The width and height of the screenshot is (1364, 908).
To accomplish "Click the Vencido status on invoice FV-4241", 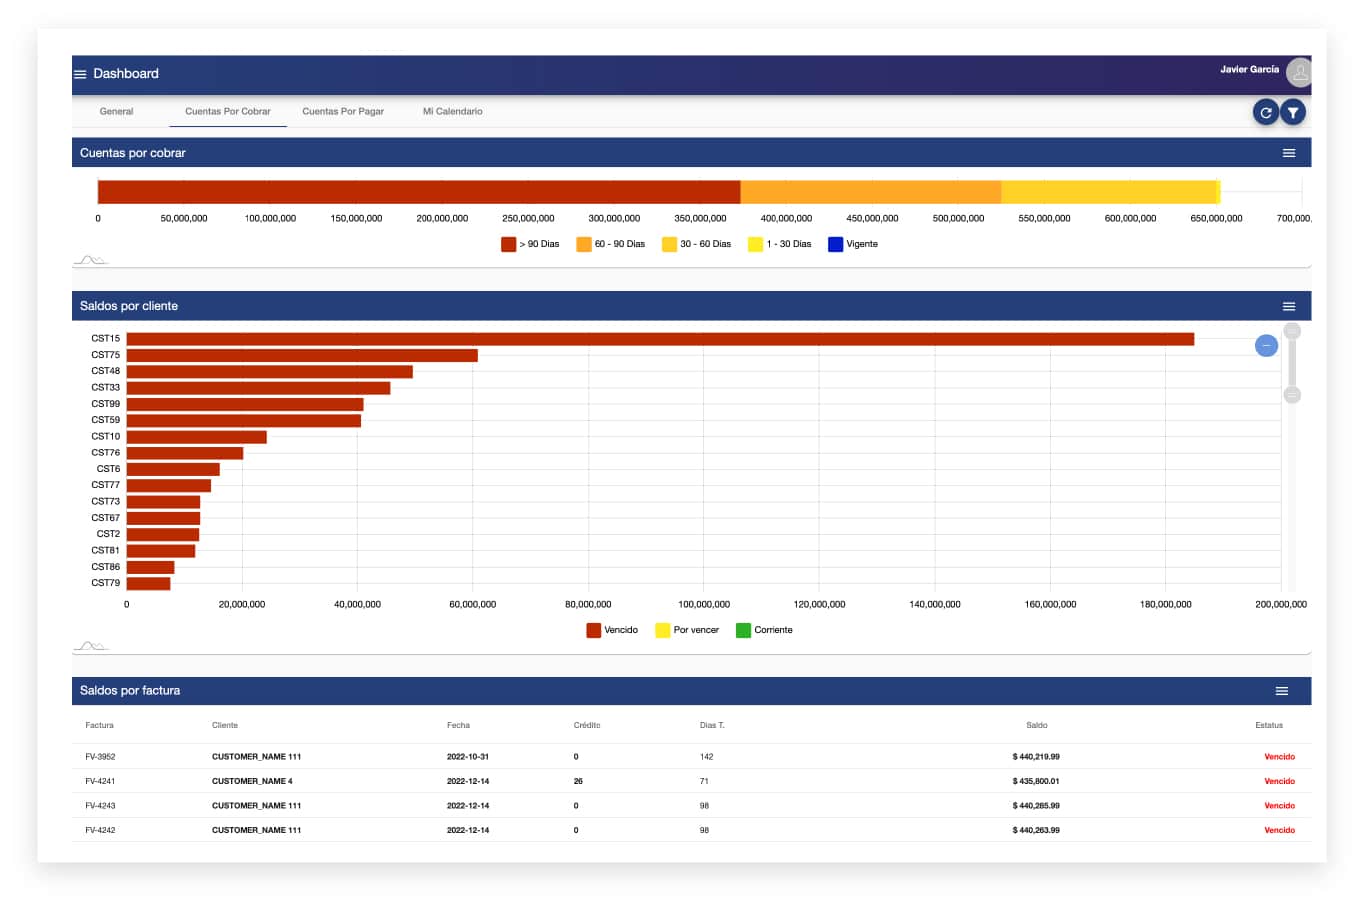I will pos(1279,781).
